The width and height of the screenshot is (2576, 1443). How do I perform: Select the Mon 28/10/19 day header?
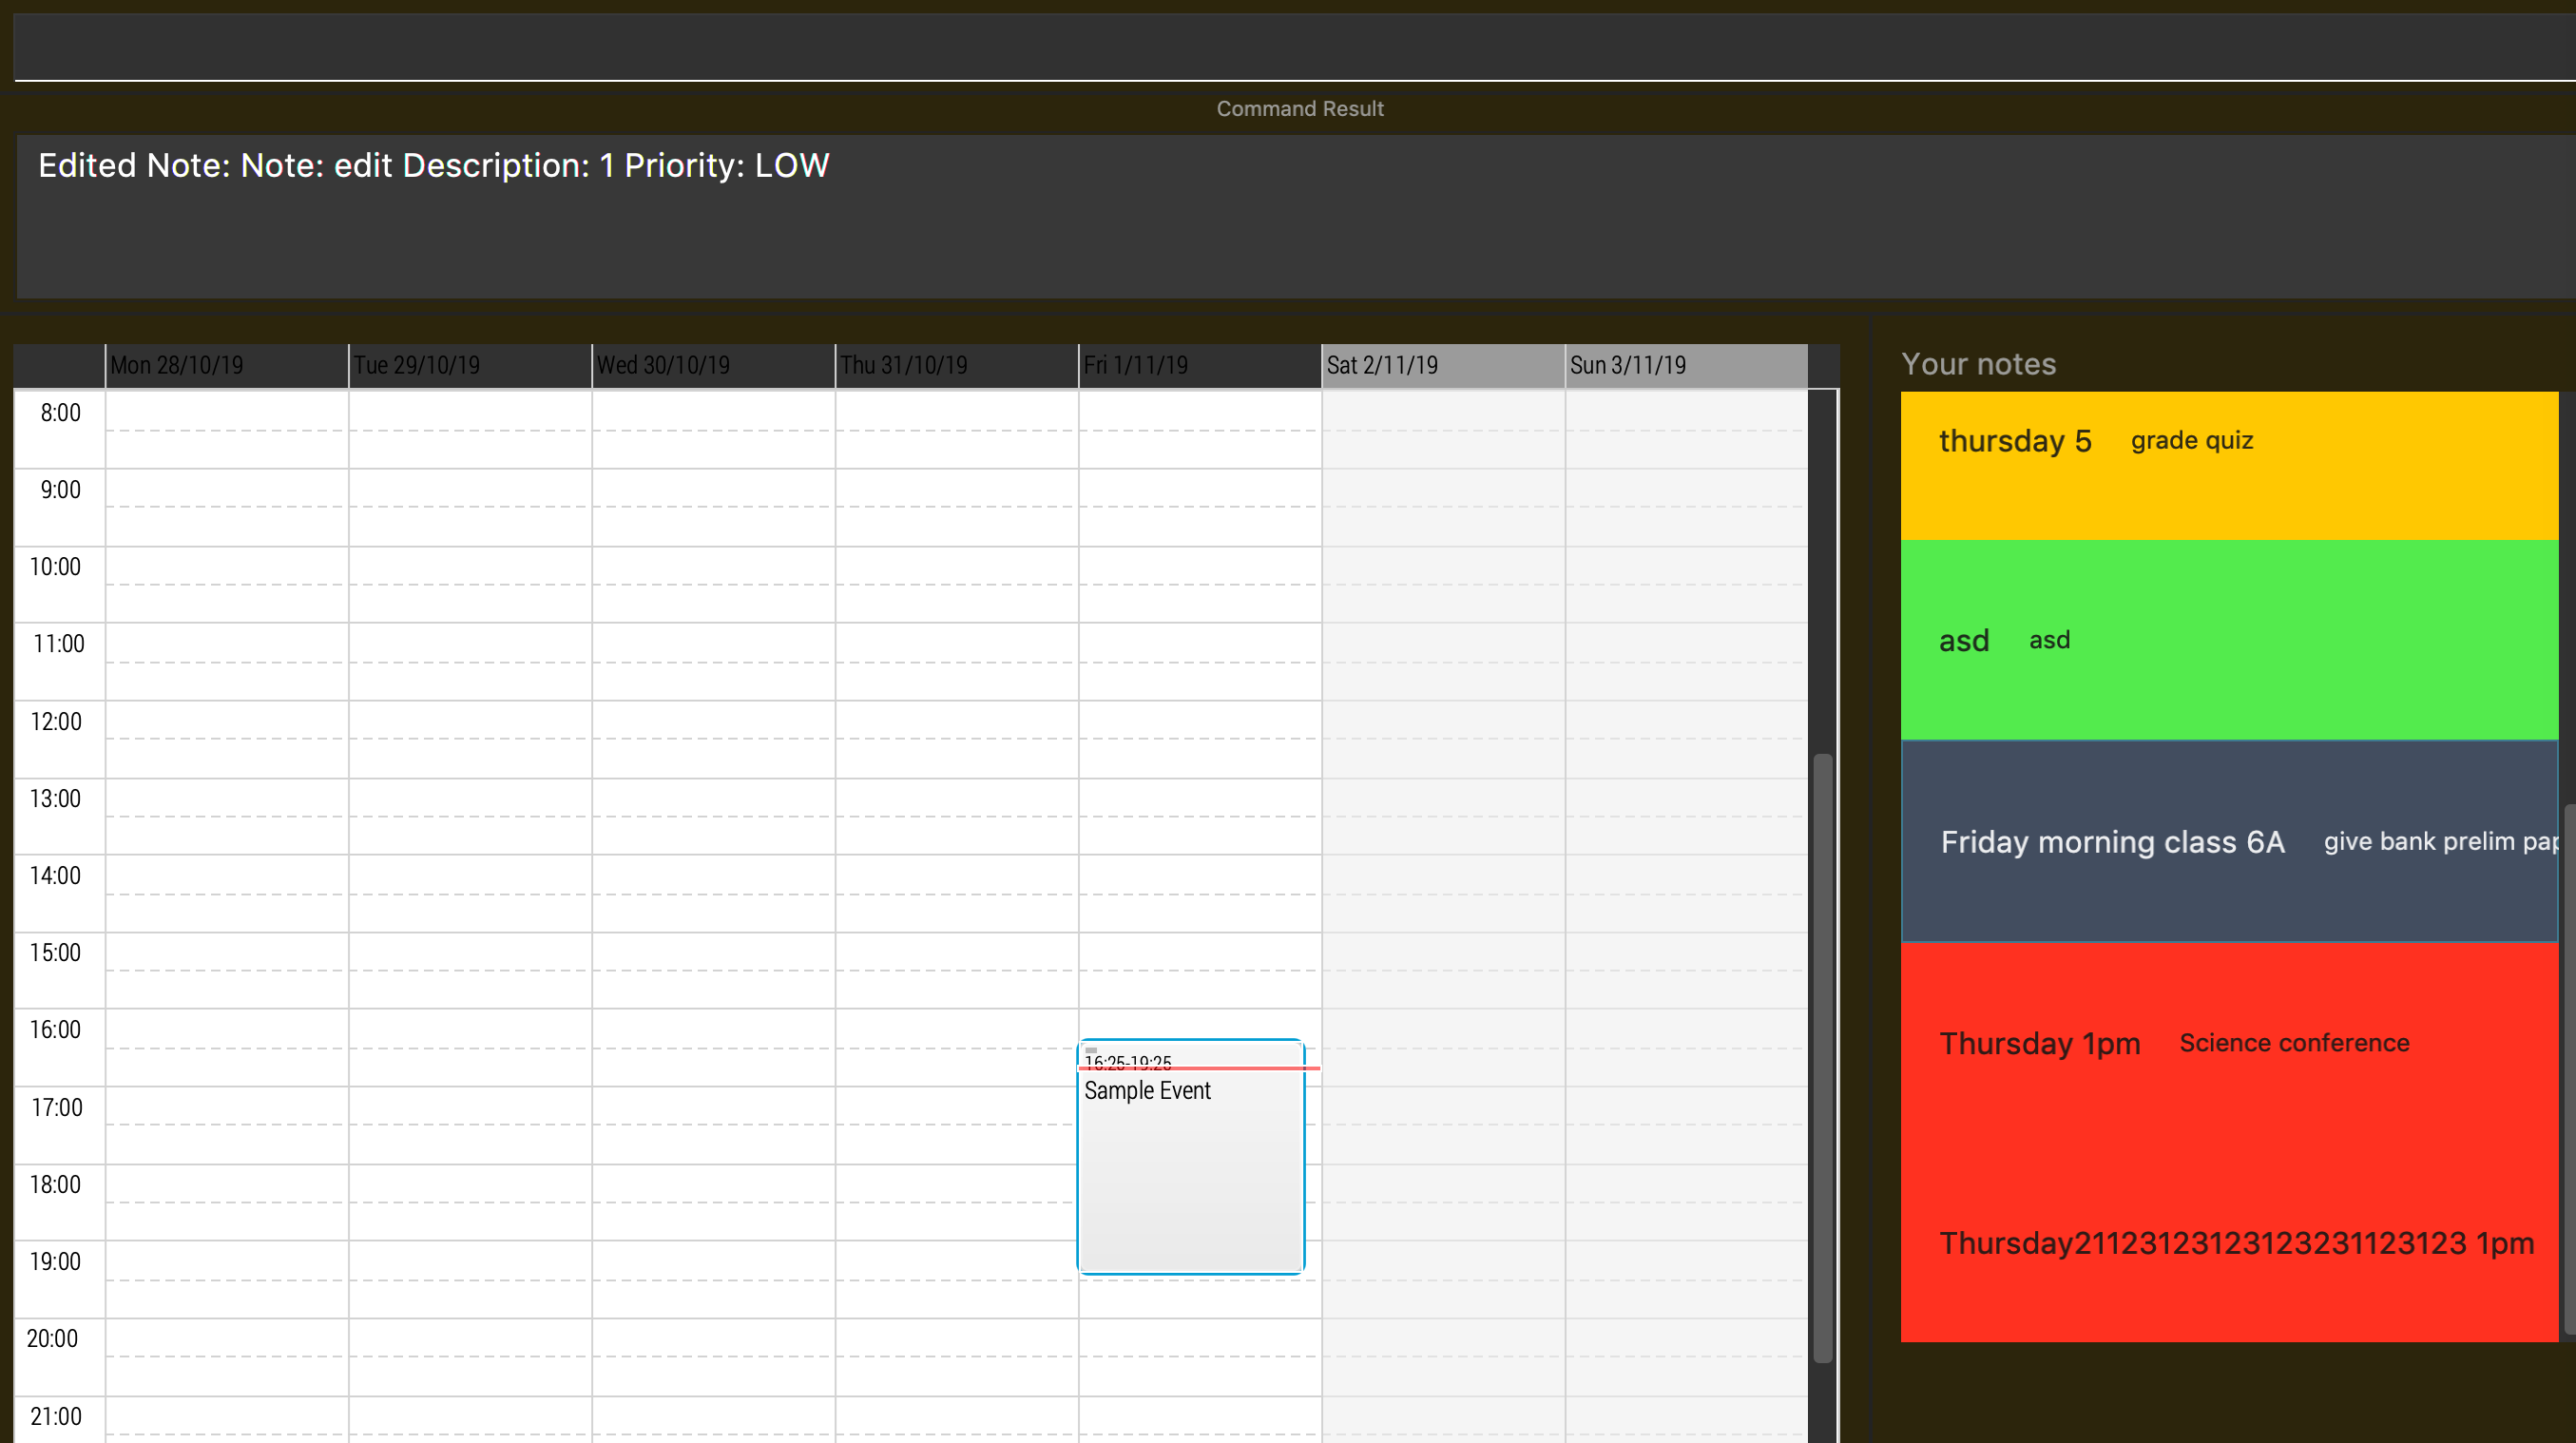point(226,365)
